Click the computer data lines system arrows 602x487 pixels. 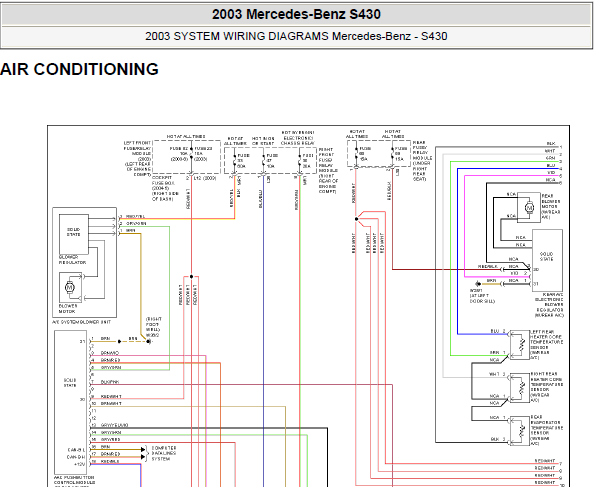pos(144,453)
